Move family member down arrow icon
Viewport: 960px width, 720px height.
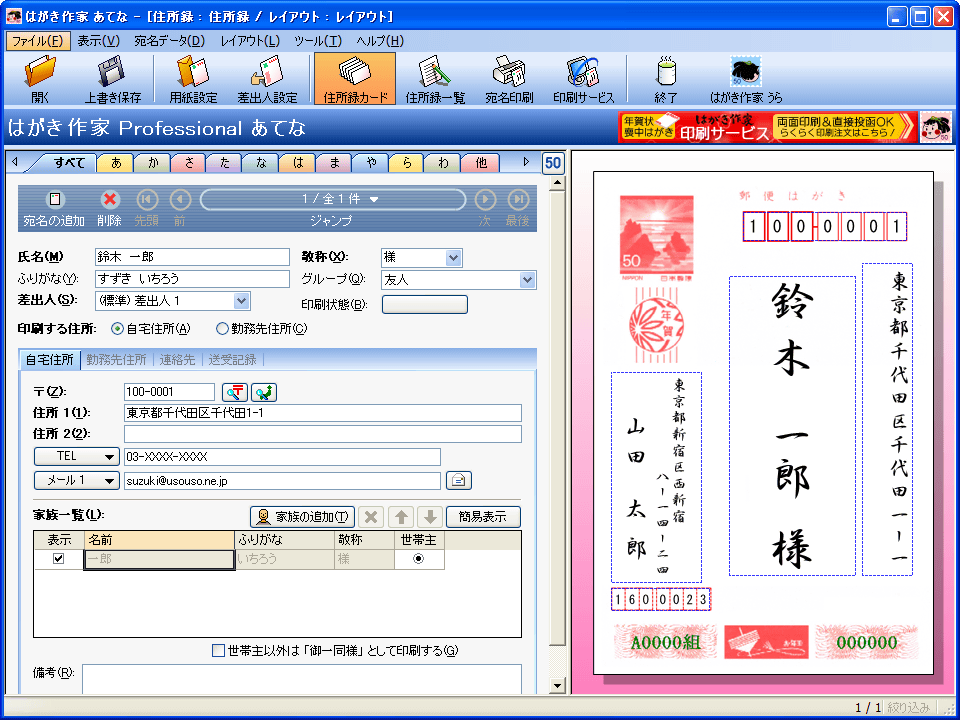430,517
